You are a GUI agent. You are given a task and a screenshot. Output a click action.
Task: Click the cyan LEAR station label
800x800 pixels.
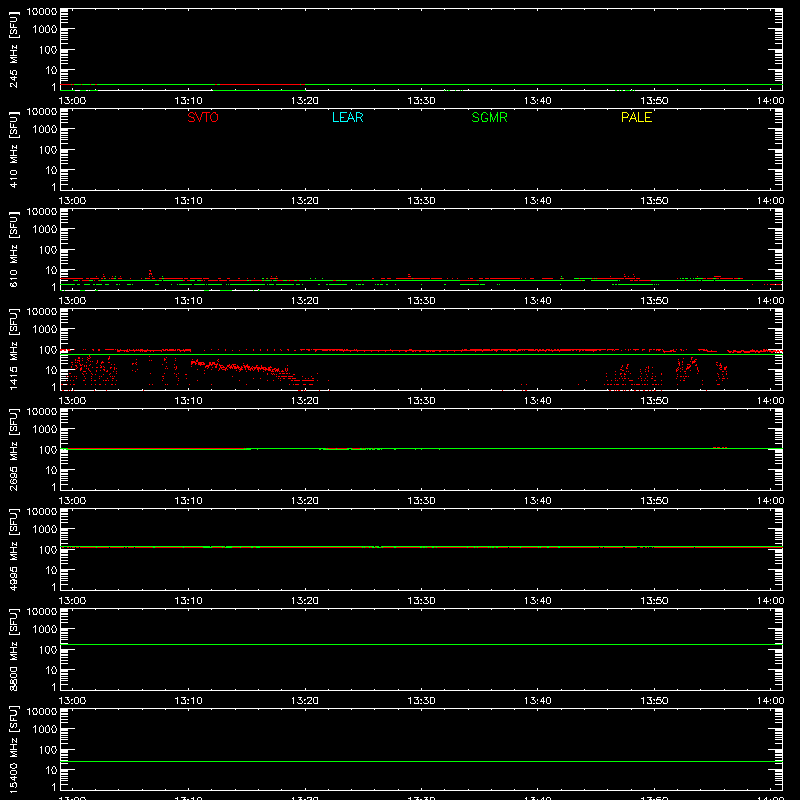pyautogui.click(x=347, y=117)
